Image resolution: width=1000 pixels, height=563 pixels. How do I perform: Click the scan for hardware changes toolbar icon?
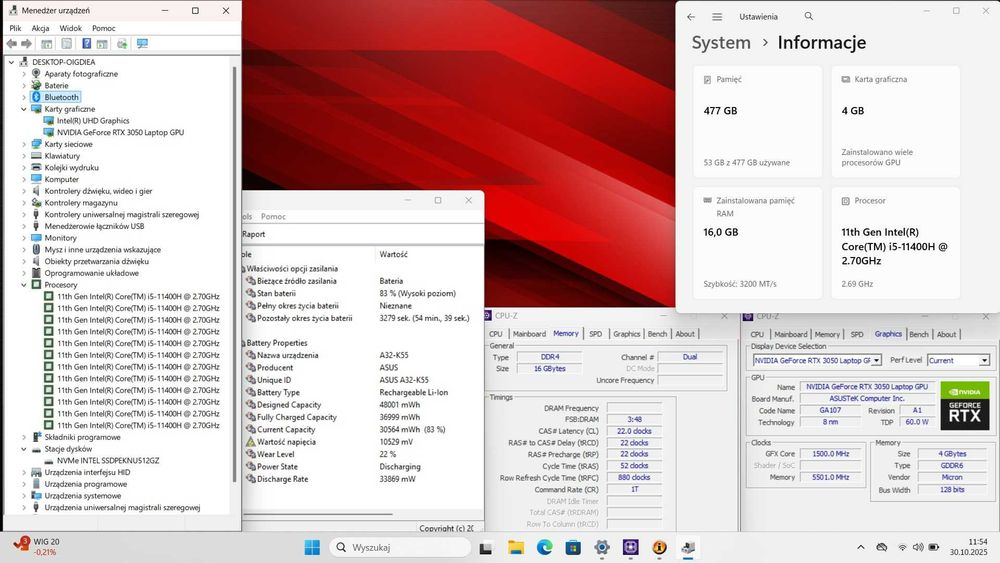(x=122, y=43)
